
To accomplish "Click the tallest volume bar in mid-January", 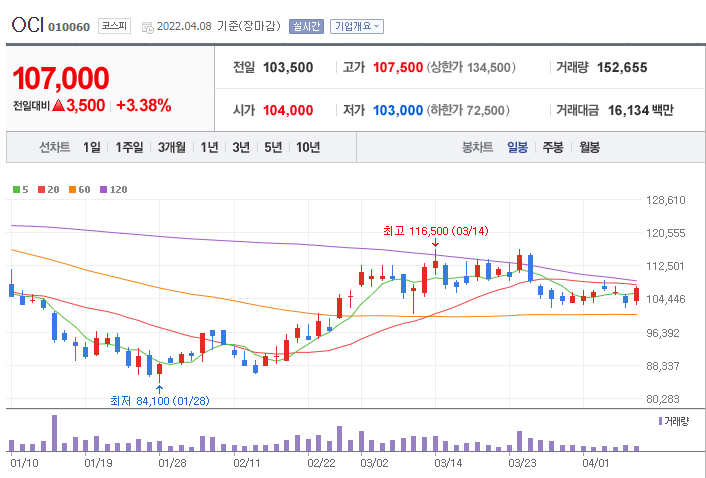I will 54,433.
